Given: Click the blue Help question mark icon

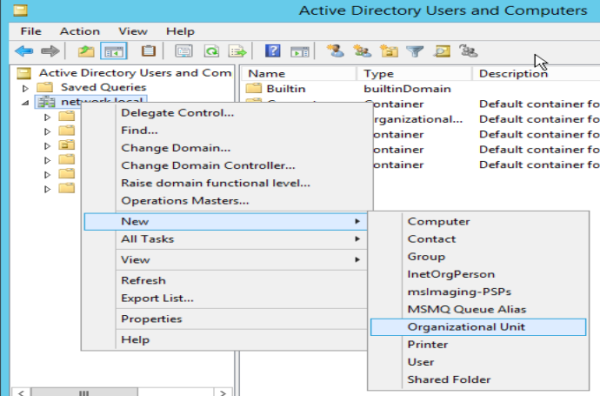Looking at the screenshot, I should (x=272, y=51).
